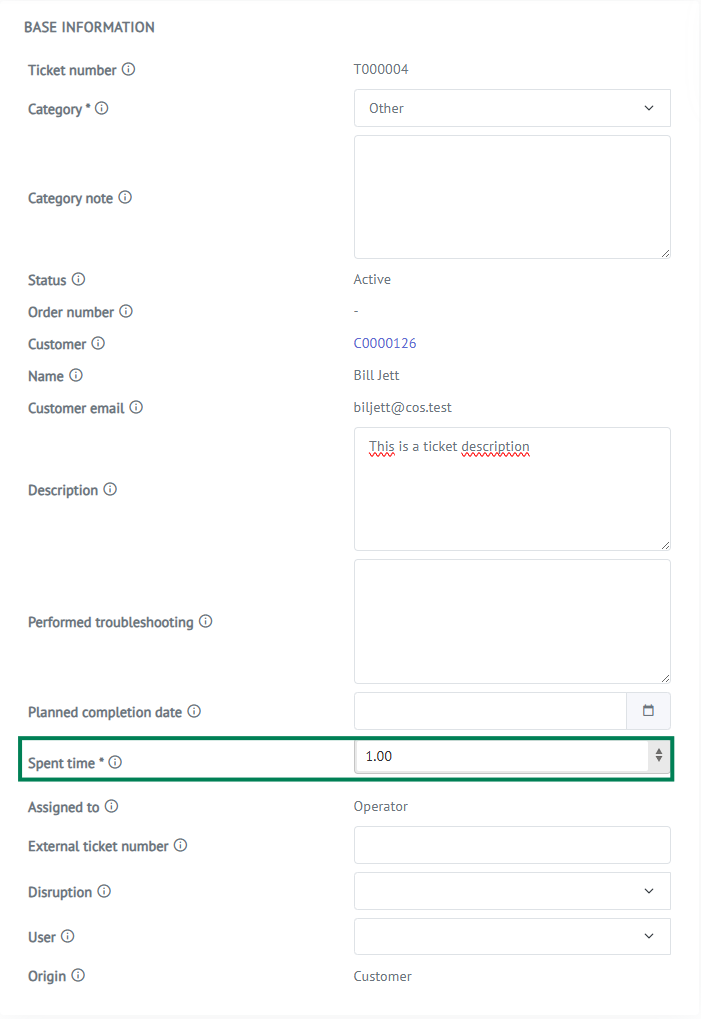
Task: Click the info icon beside Category note
Action: pyautogui.click(x=125, y=197)
